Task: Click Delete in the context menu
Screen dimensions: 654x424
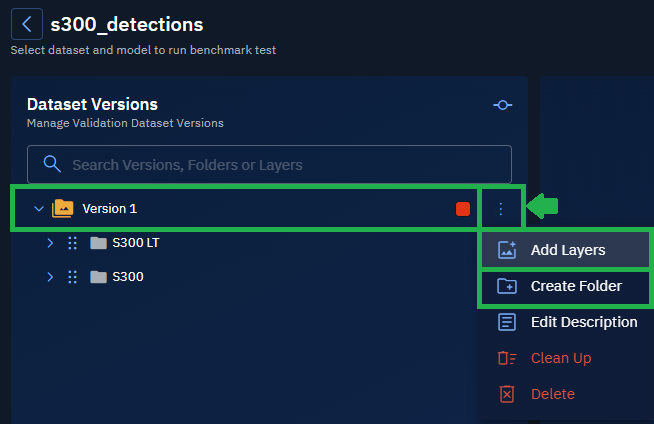Action: (x=552, y=394)
